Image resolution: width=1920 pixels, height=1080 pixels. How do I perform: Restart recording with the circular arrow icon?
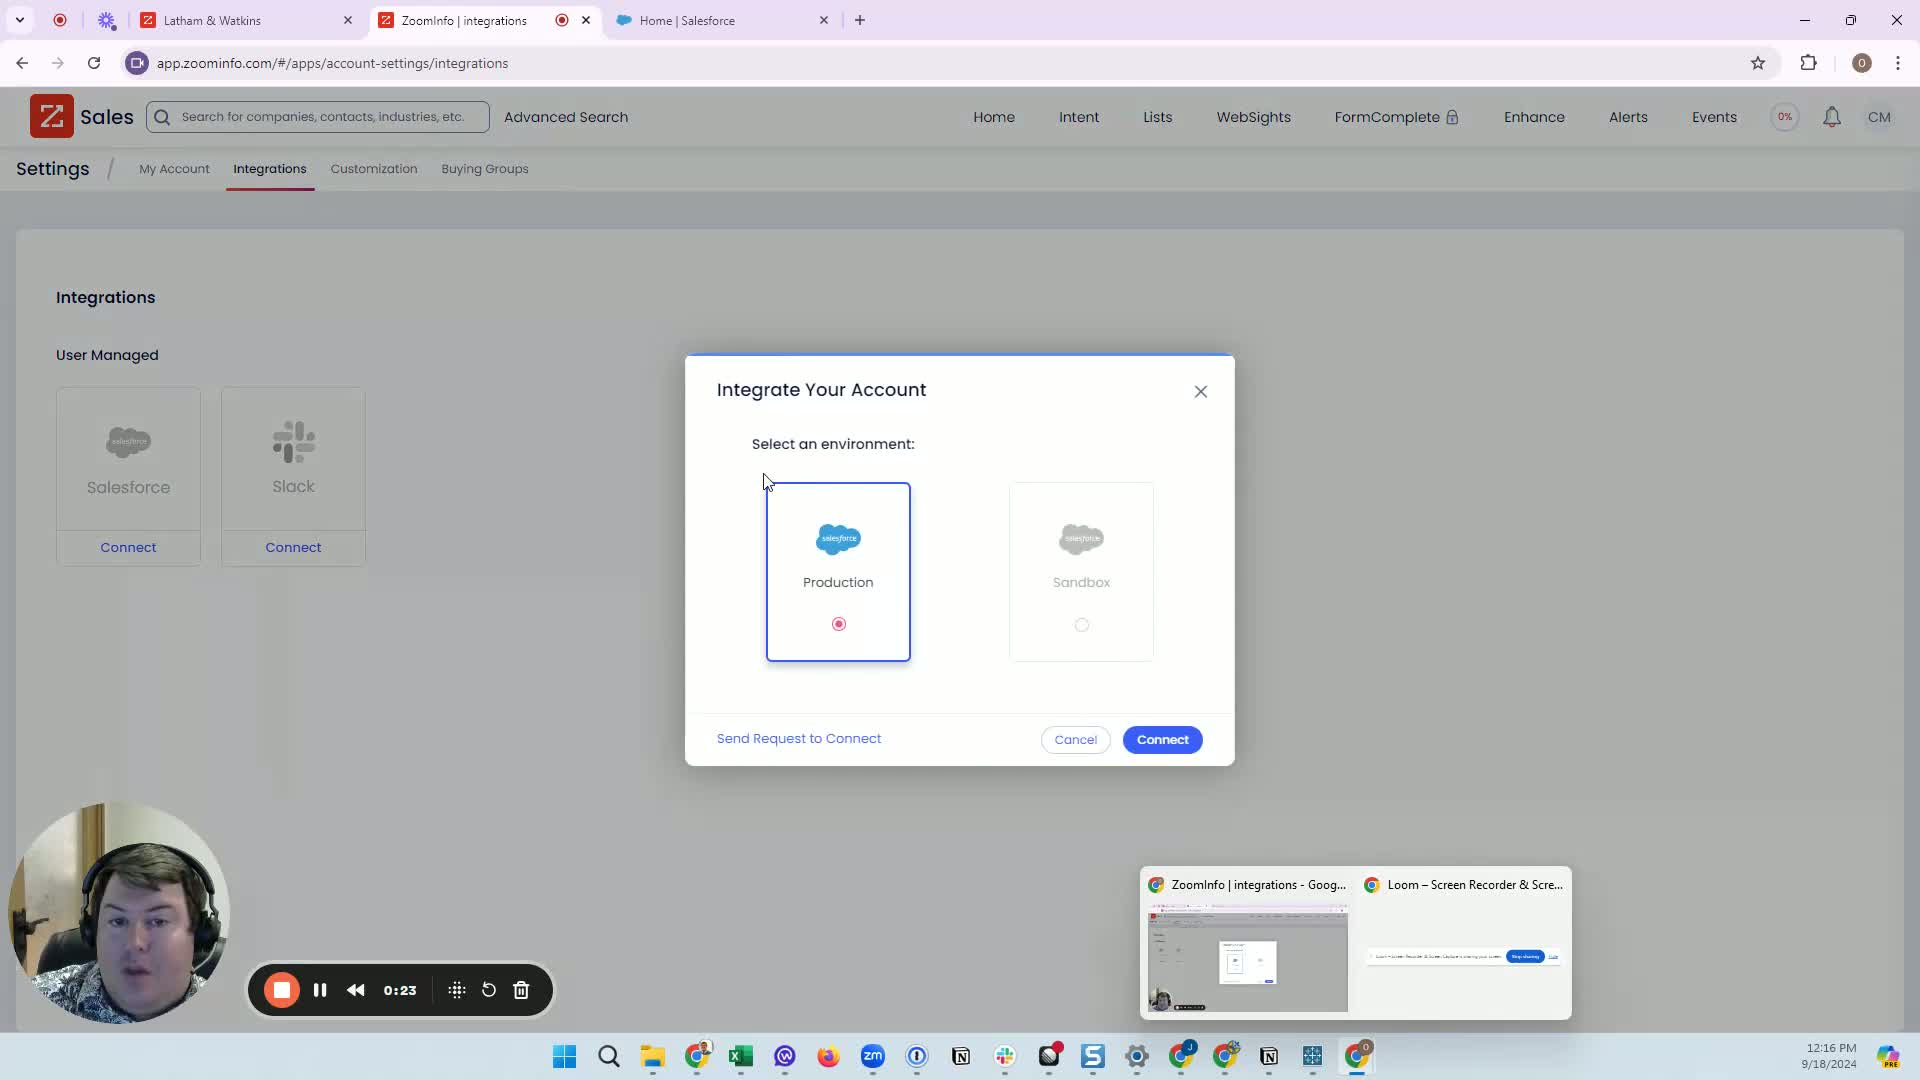489,990
